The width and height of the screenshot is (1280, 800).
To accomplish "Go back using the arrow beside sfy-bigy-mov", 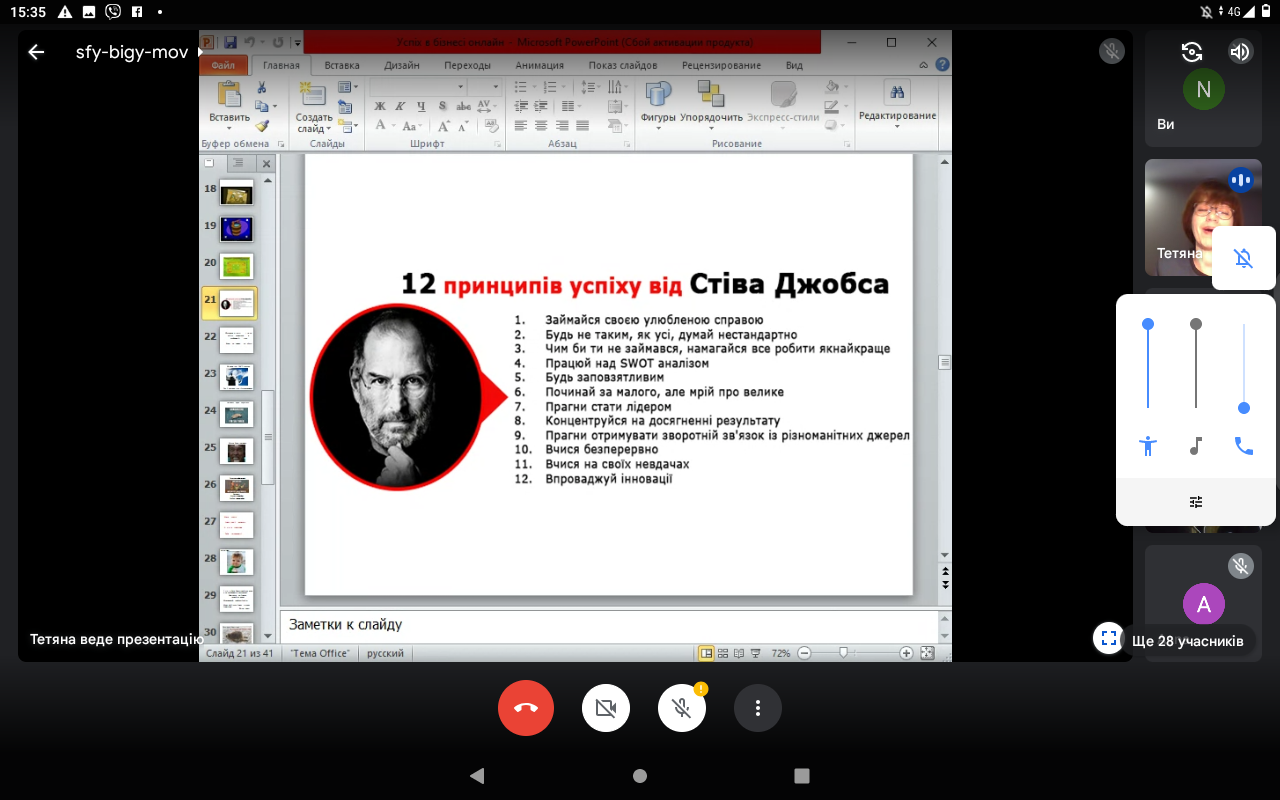I will pos(37,52).
